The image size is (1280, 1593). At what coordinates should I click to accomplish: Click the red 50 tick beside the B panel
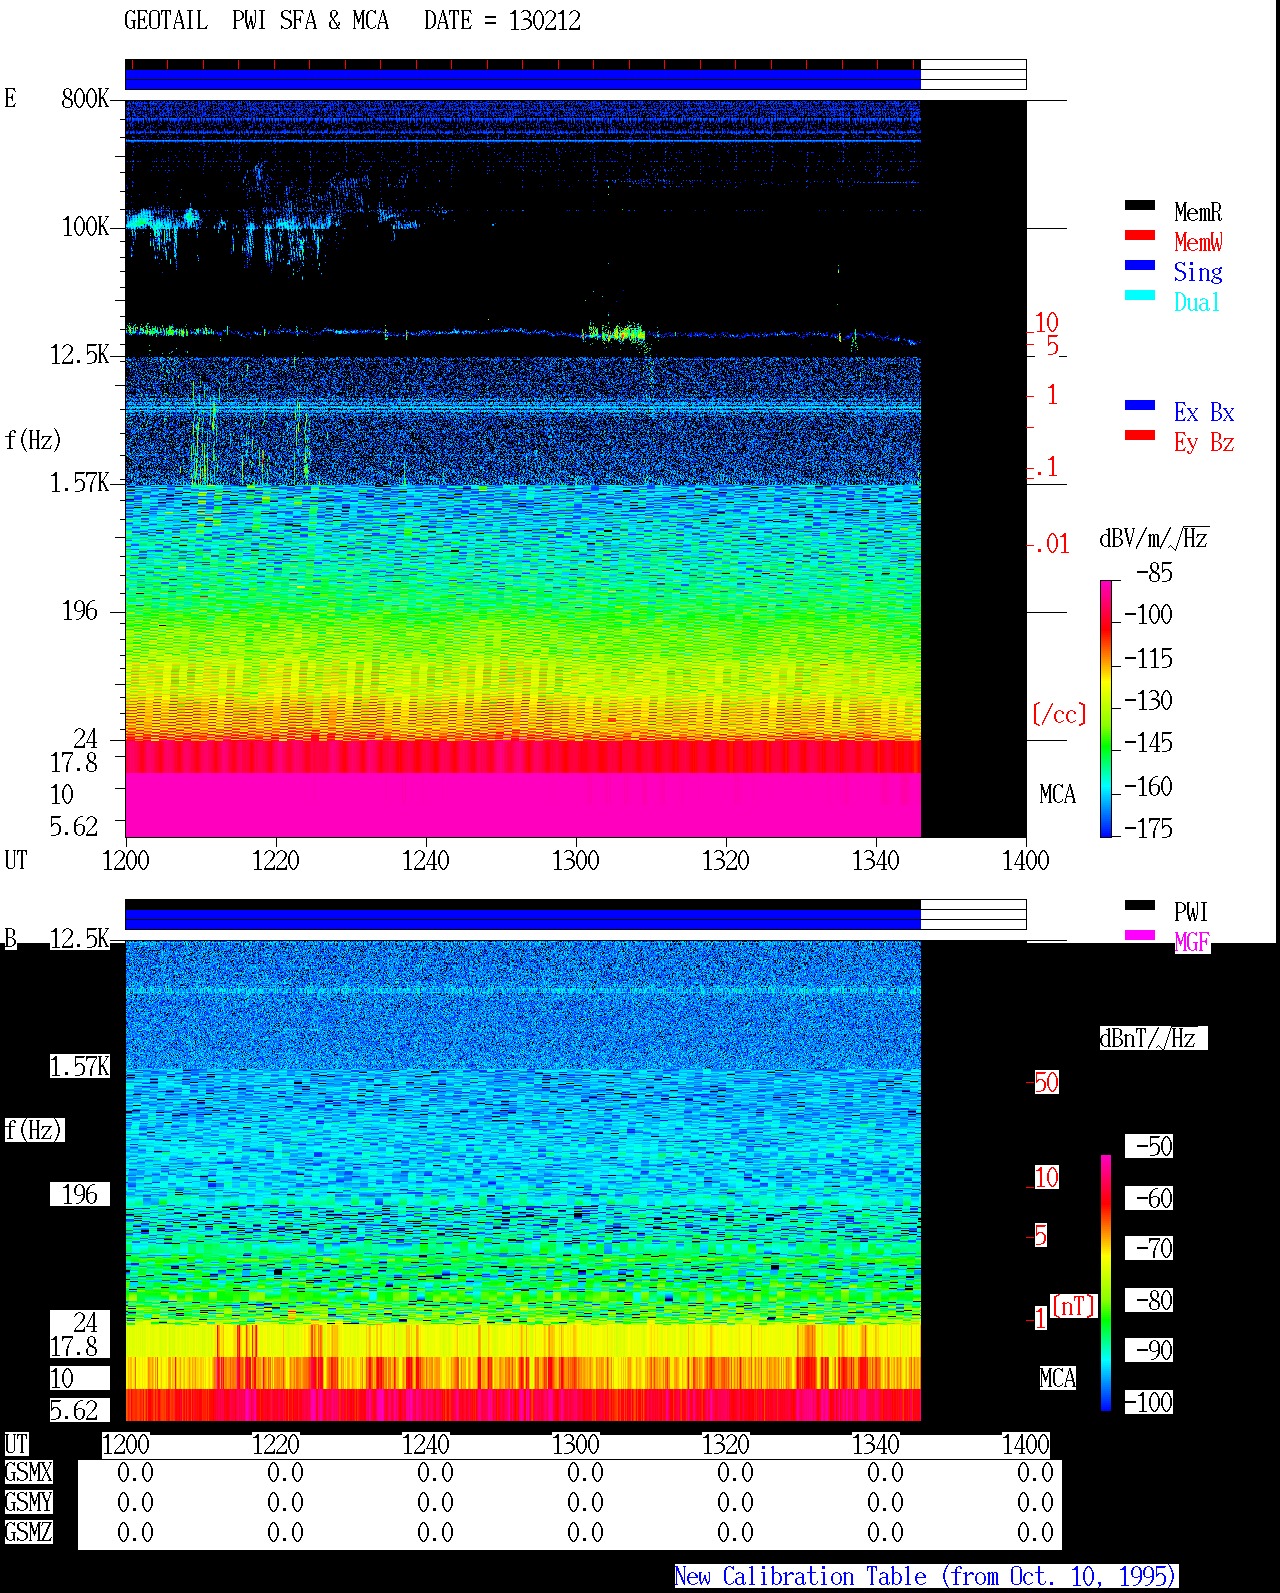pyautogui.click(x=1046, y=1082)
